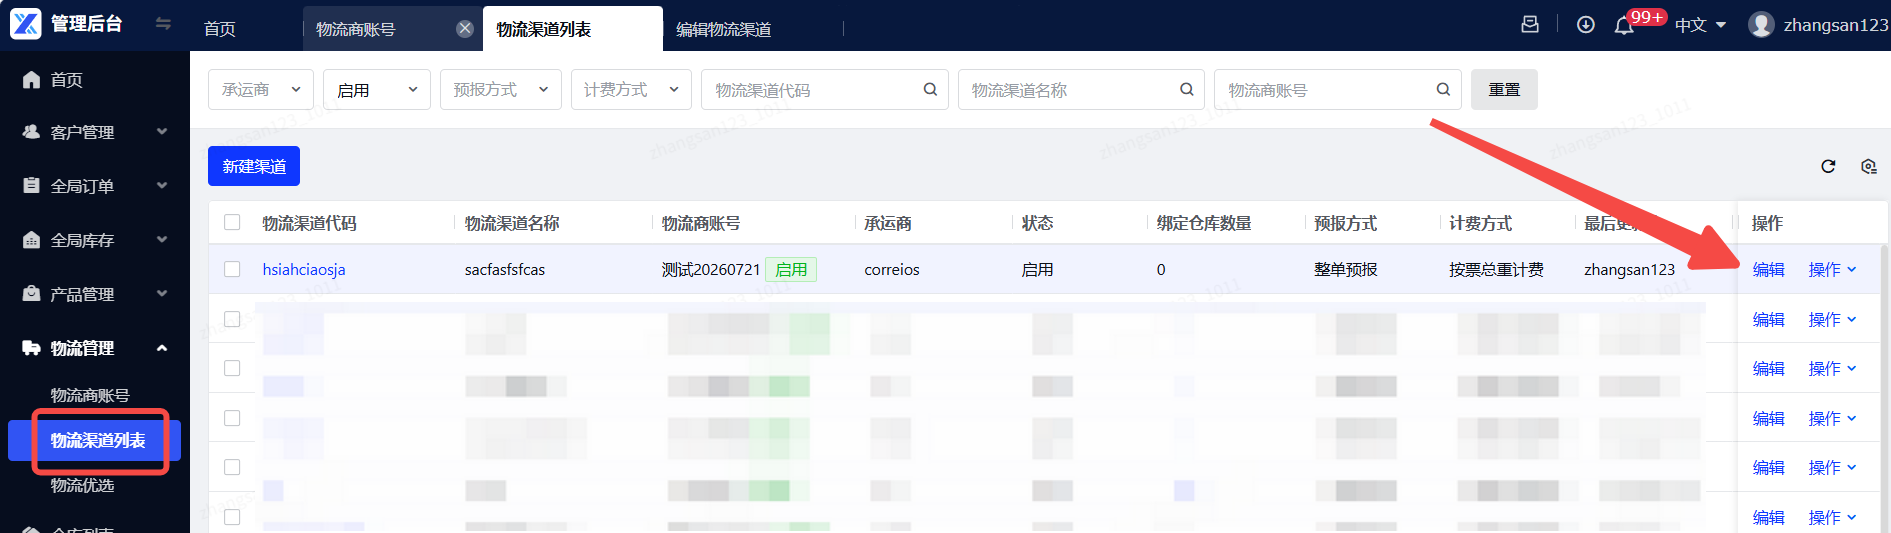Click the 物流管理 truck icon
The image size is (1891, 533).
pyautogui.click(x=31, y=348)
